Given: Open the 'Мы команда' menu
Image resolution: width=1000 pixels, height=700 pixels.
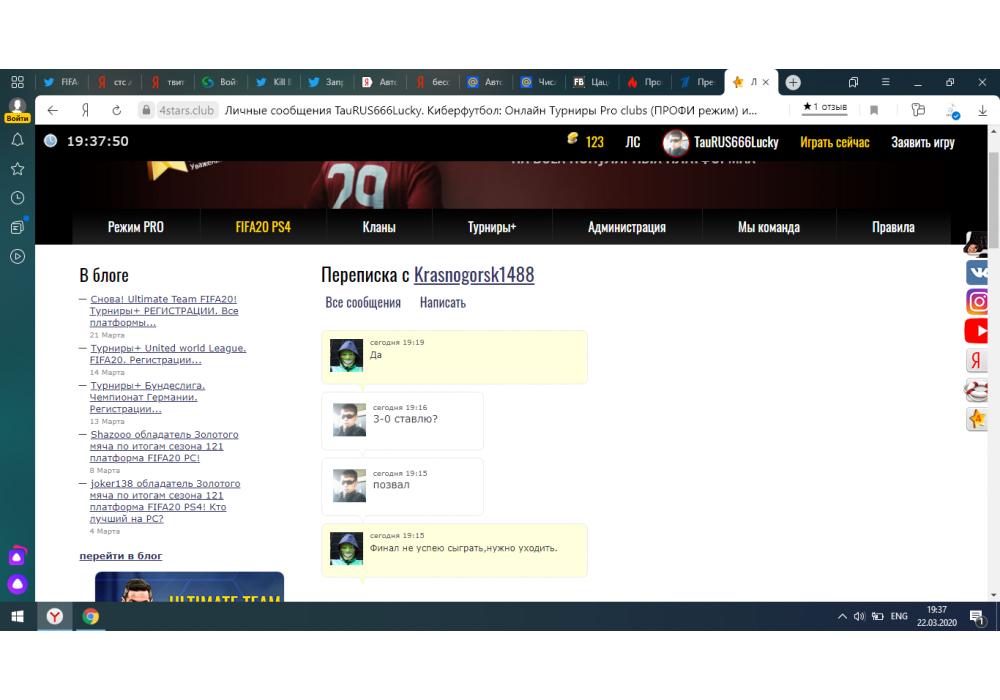Looking at the screenshot, I should [768, 227].
